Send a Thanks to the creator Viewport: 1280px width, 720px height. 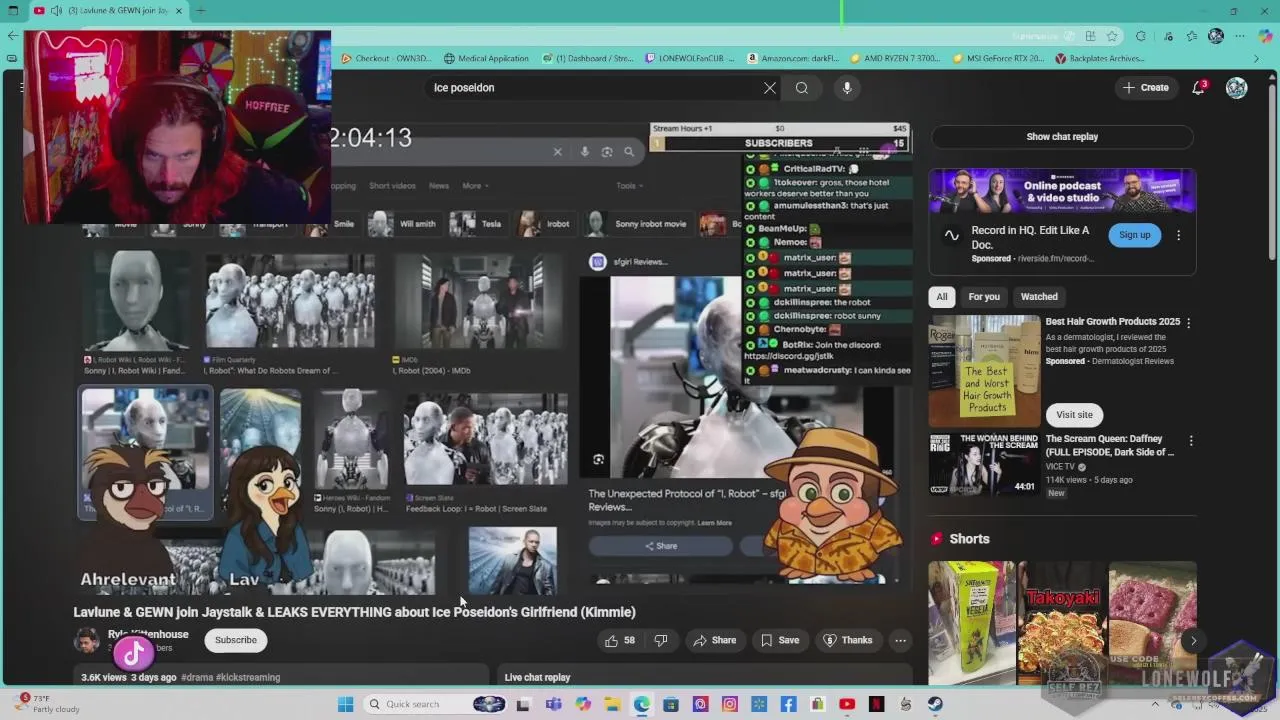click(848, 640)
